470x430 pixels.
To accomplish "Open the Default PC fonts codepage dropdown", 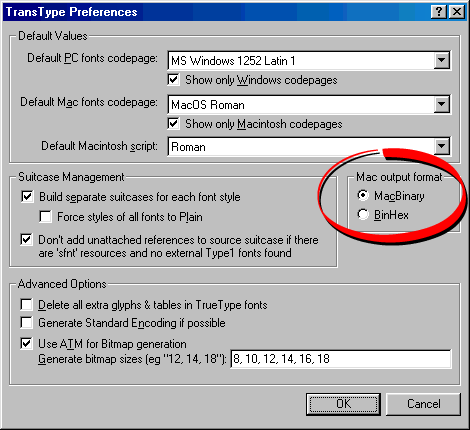I will pos(441,60).
